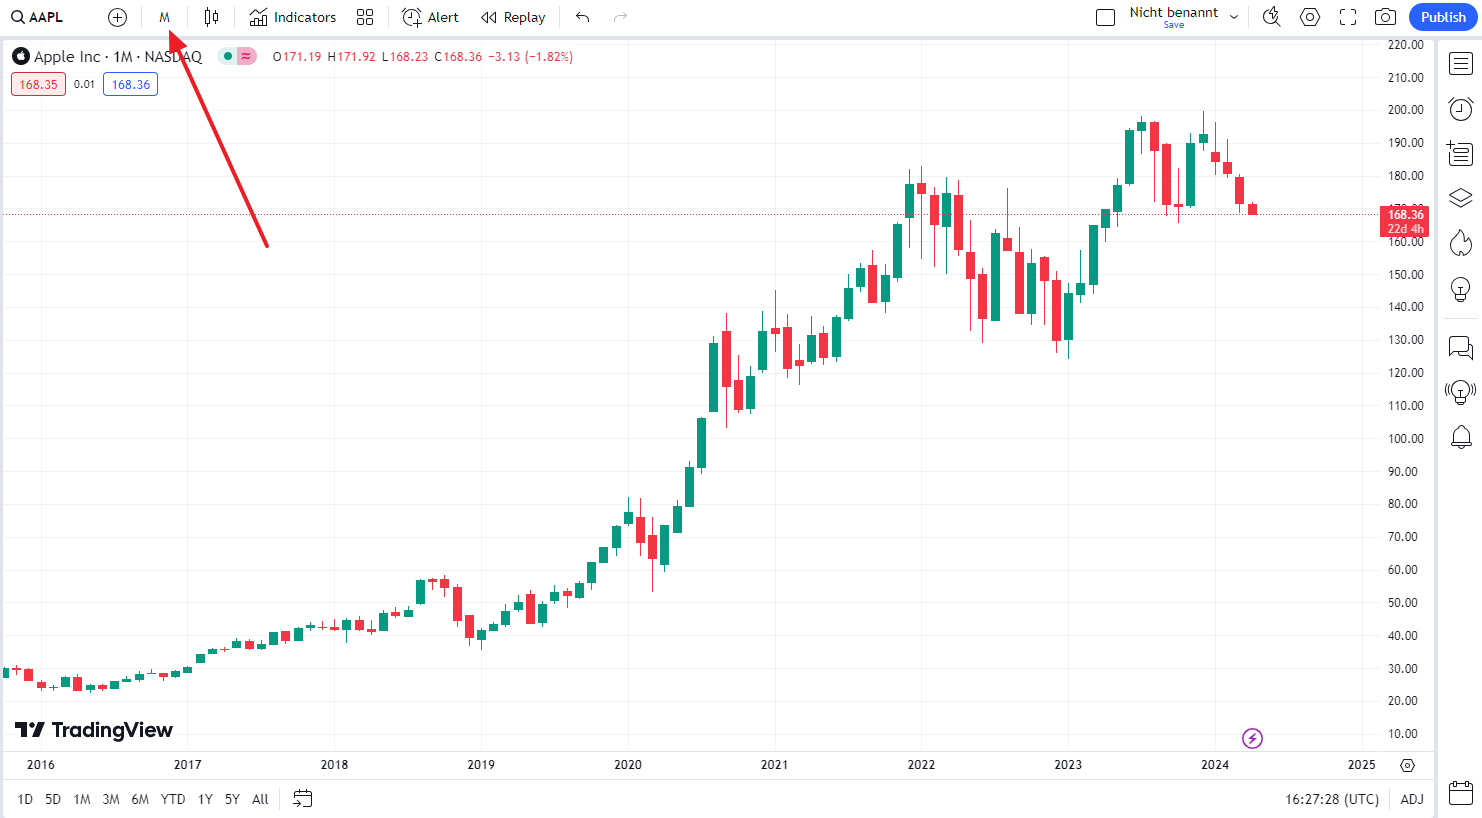This screenshot has height=818, width=1482.
Task: Redo the last chart action
Action: pos(620,17)
